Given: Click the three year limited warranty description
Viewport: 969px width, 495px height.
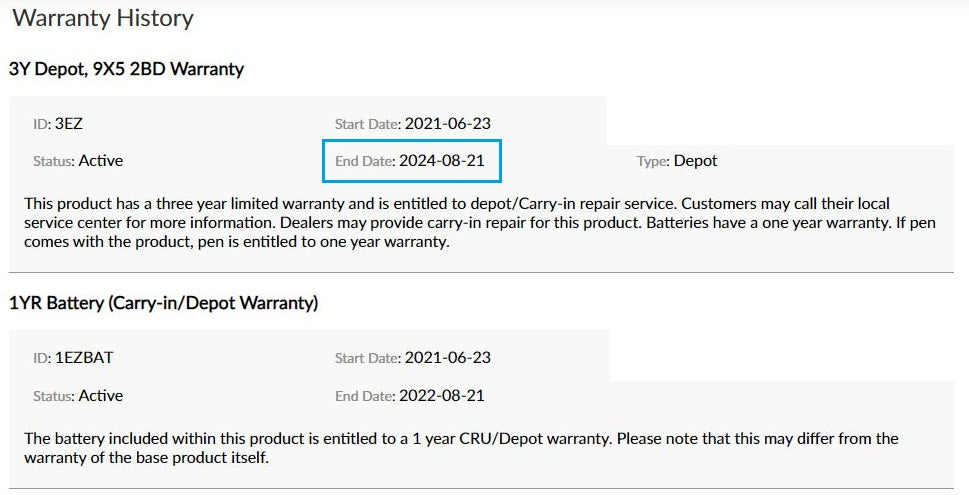Looking at the screenshot, I should tap(480, 223).
